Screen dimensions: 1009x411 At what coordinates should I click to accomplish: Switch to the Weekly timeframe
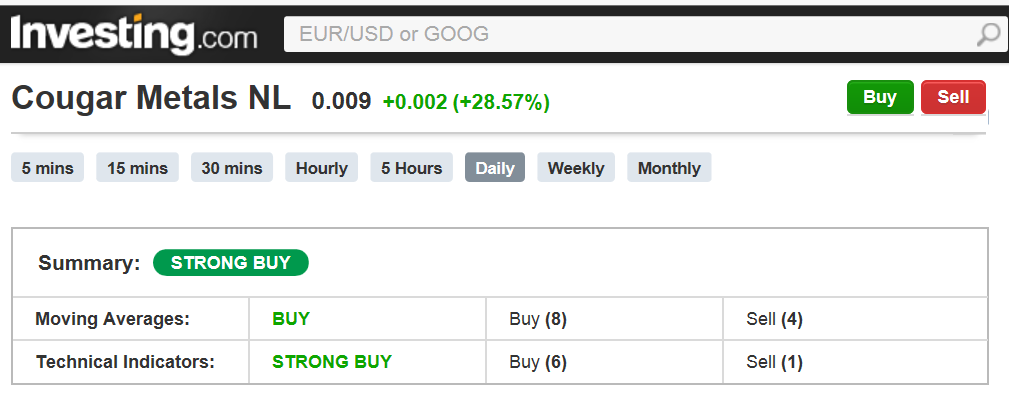point(576,168)
